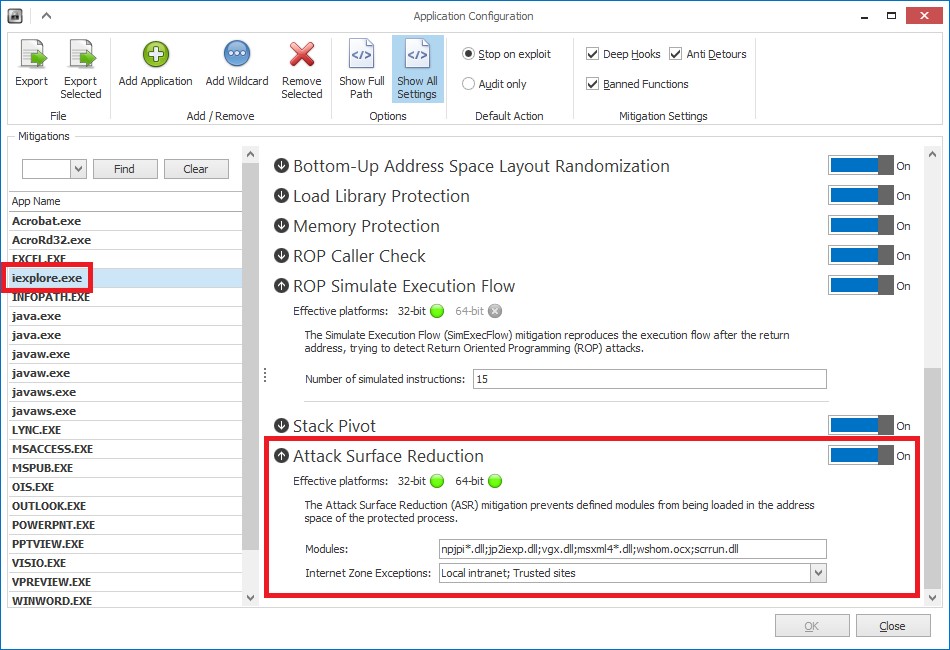This screenshot has height=650, width=950.
Task: Click the quick access up-arrow in title bar
Action: tap(47, 16)
